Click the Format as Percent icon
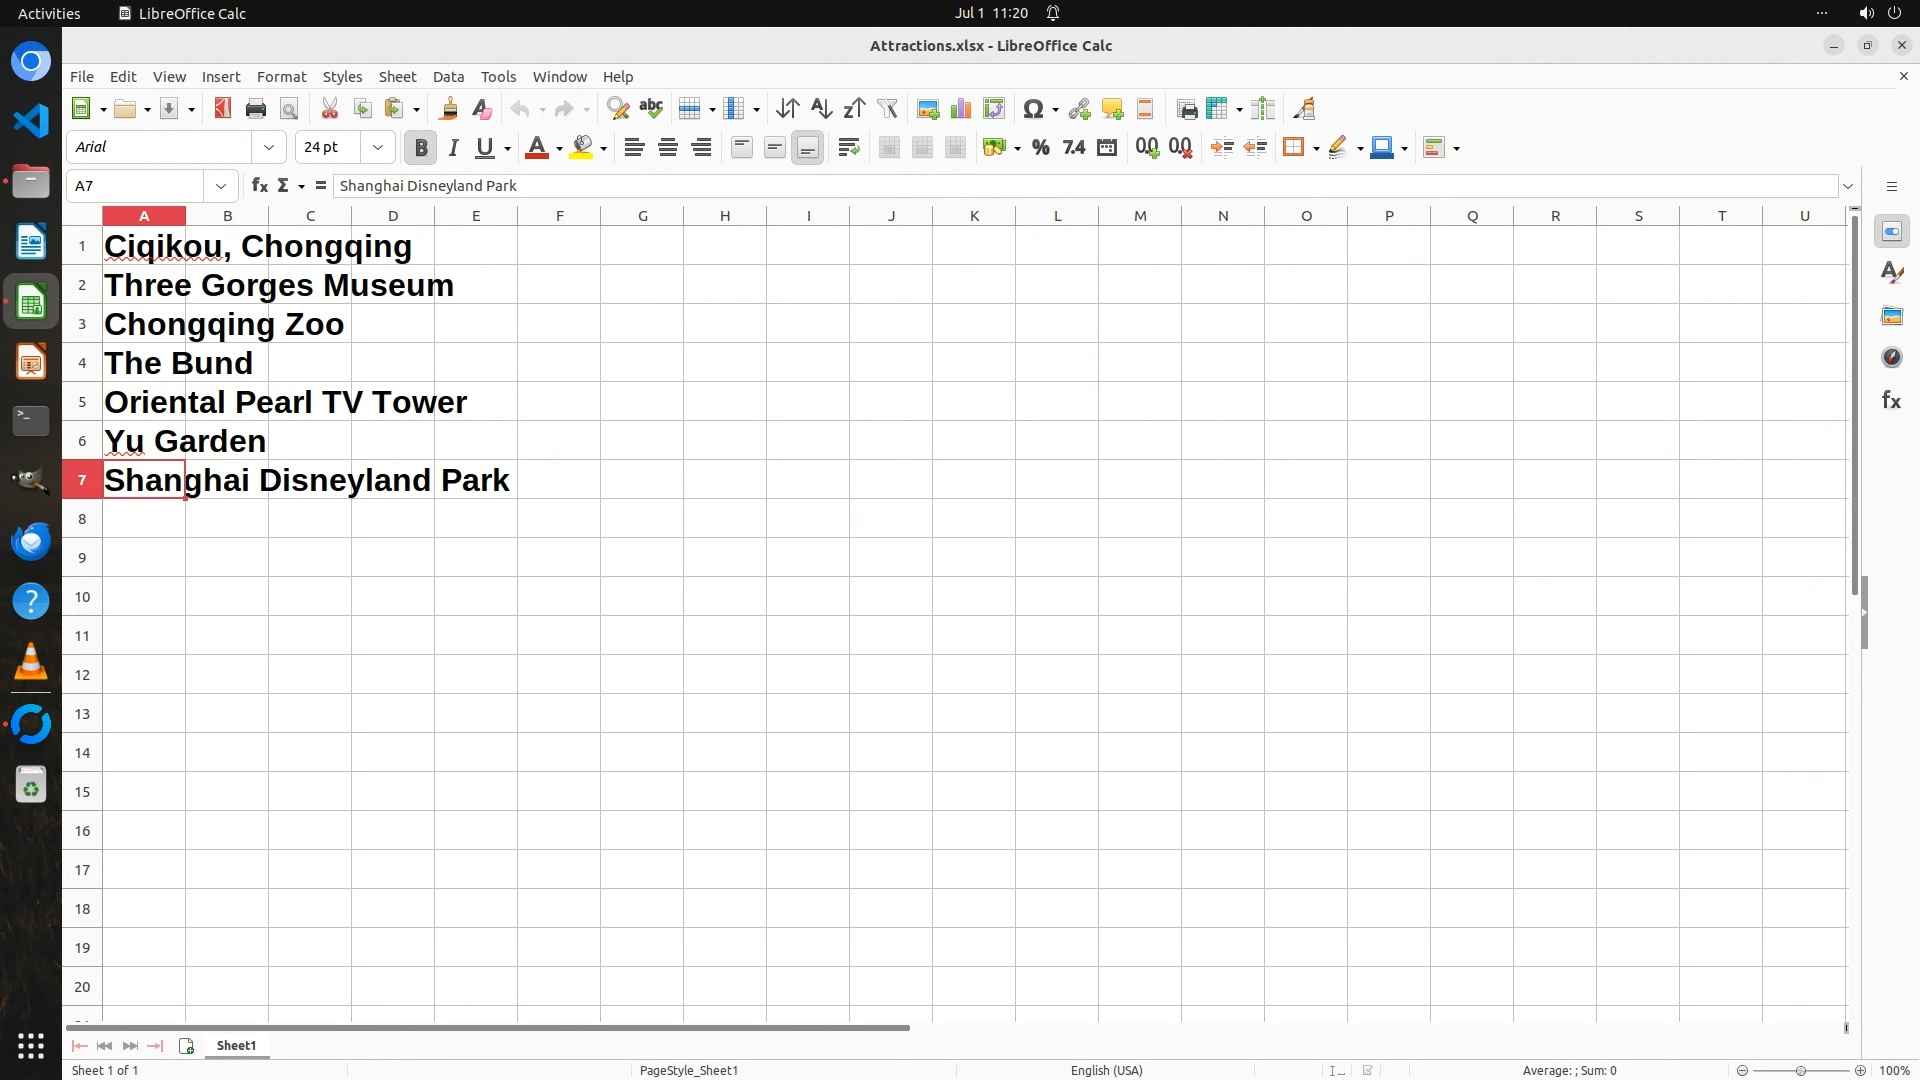This screenshot has width=1920, height=1080. click(x=1041, y=148)
